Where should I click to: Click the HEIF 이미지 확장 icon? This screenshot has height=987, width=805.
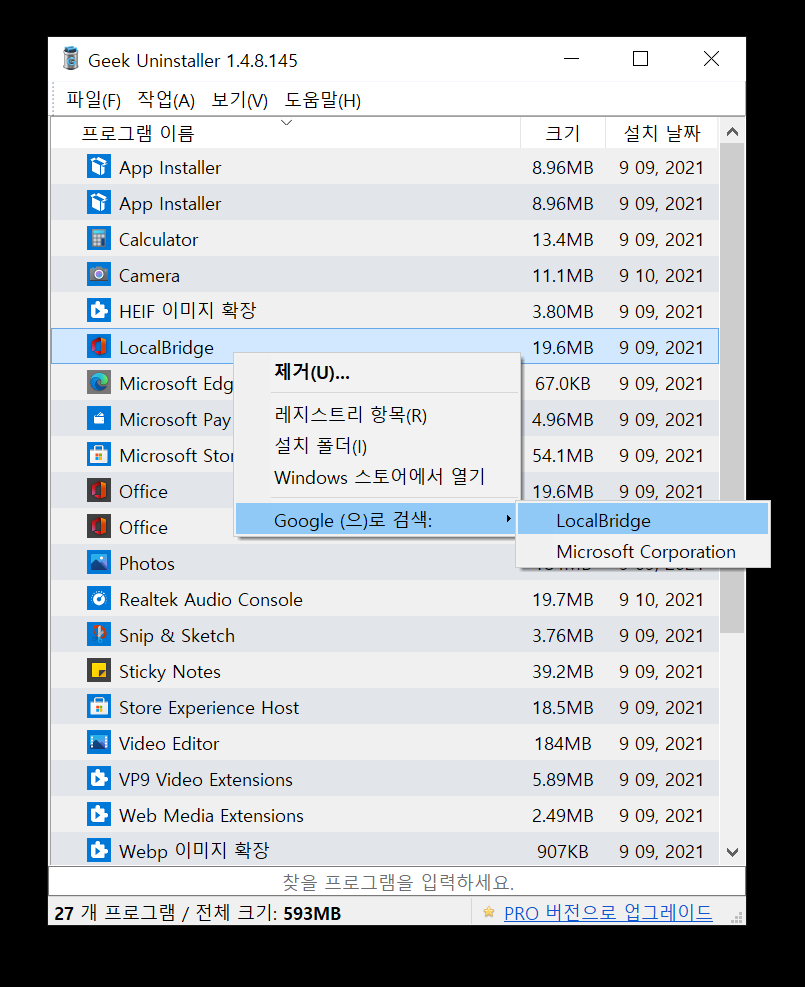[99, 310]
